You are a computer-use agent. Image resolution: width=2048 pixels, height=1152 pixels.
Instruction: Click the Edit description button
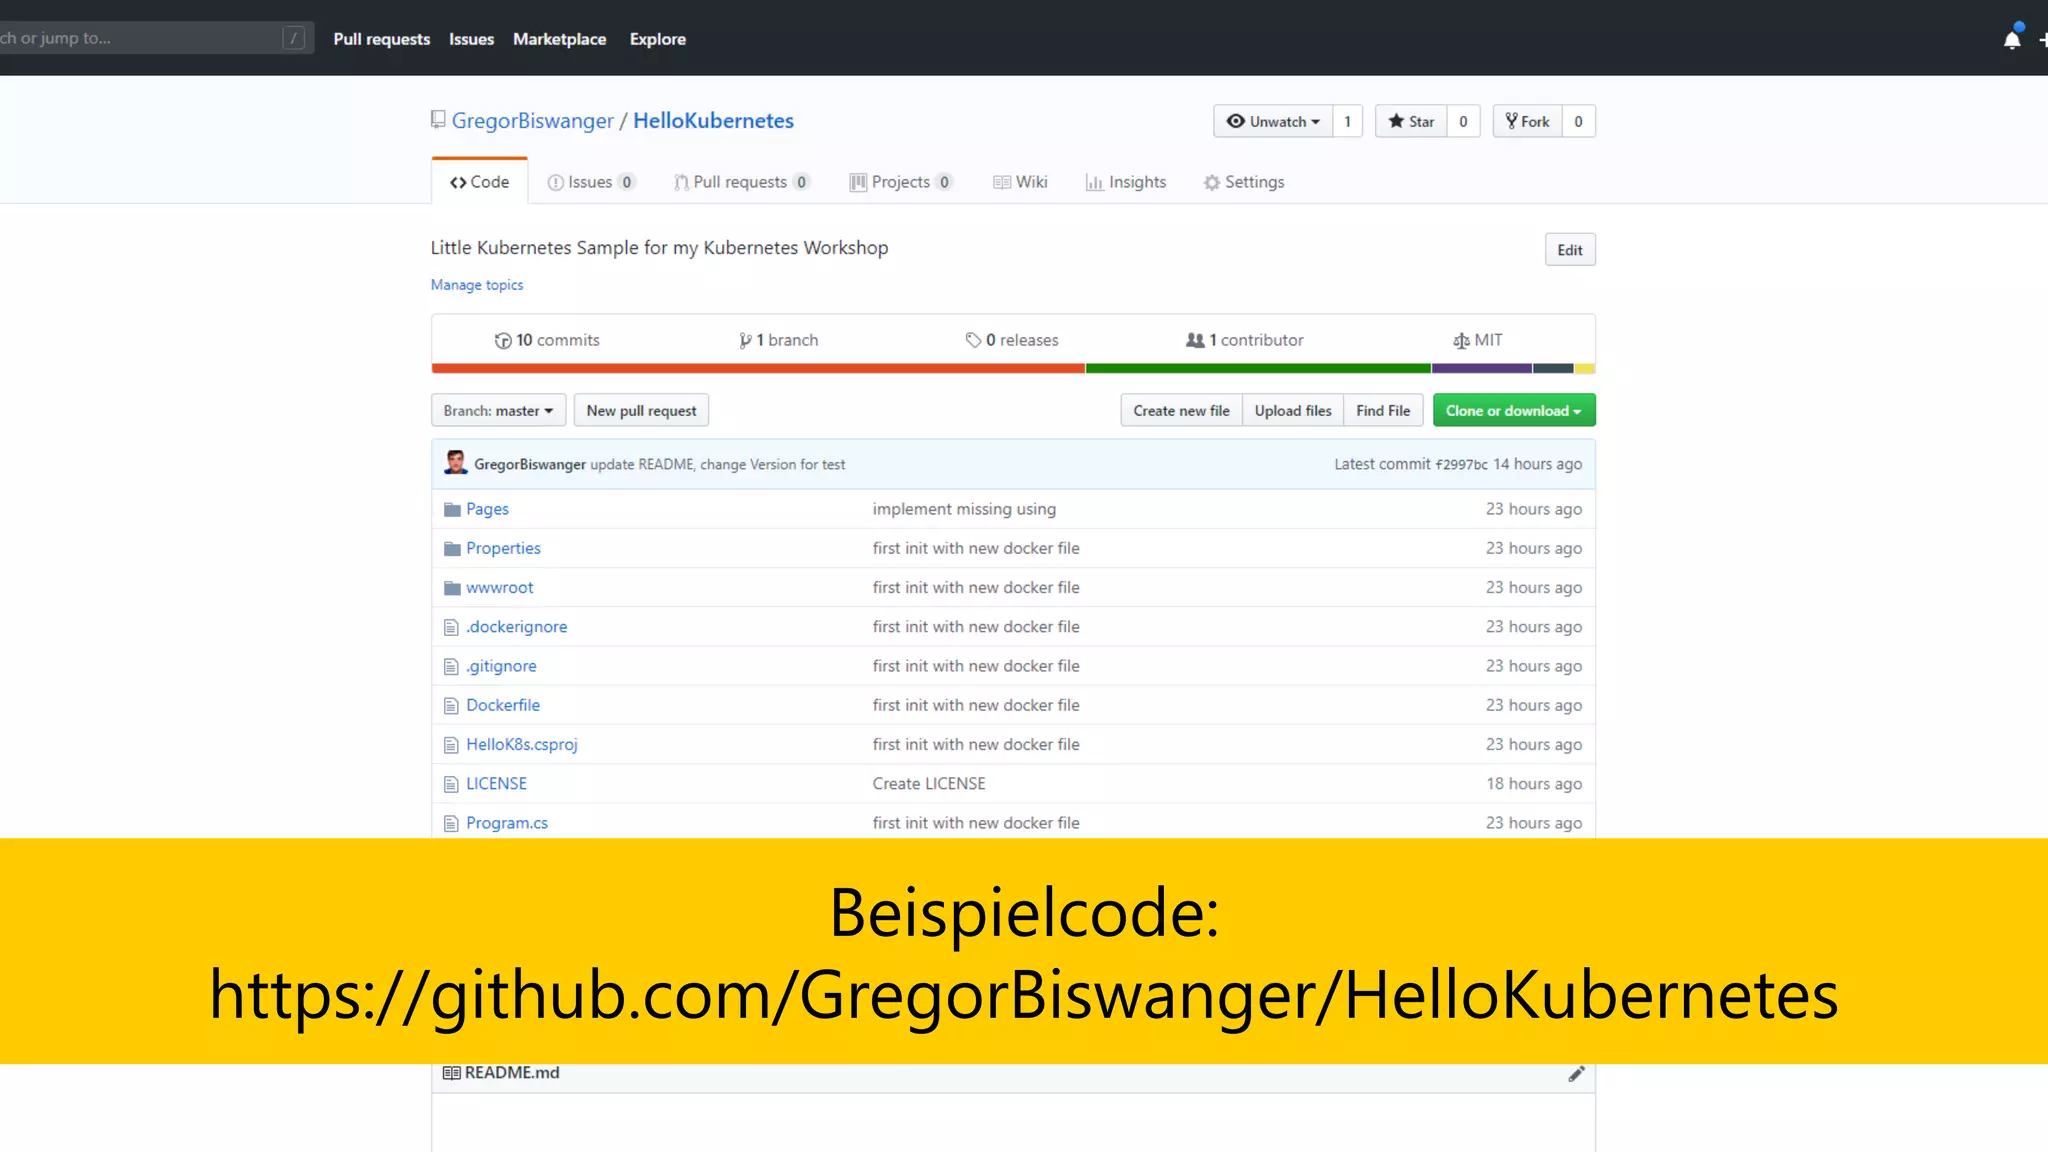coord(1570,250)
